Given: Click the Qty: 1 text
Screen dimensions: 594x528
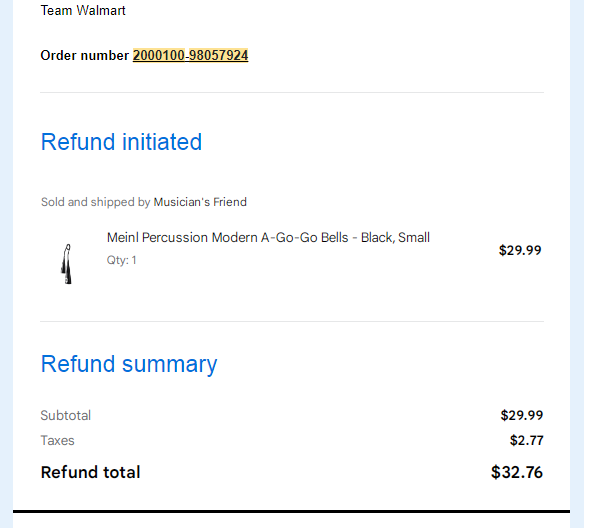Looking at the screenshot, I should tap(122, 260).
